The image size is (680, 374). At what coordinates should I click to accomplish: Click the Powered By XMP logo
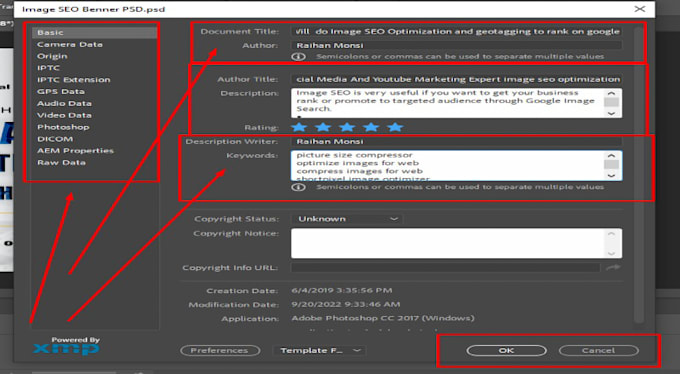[67, 346]
